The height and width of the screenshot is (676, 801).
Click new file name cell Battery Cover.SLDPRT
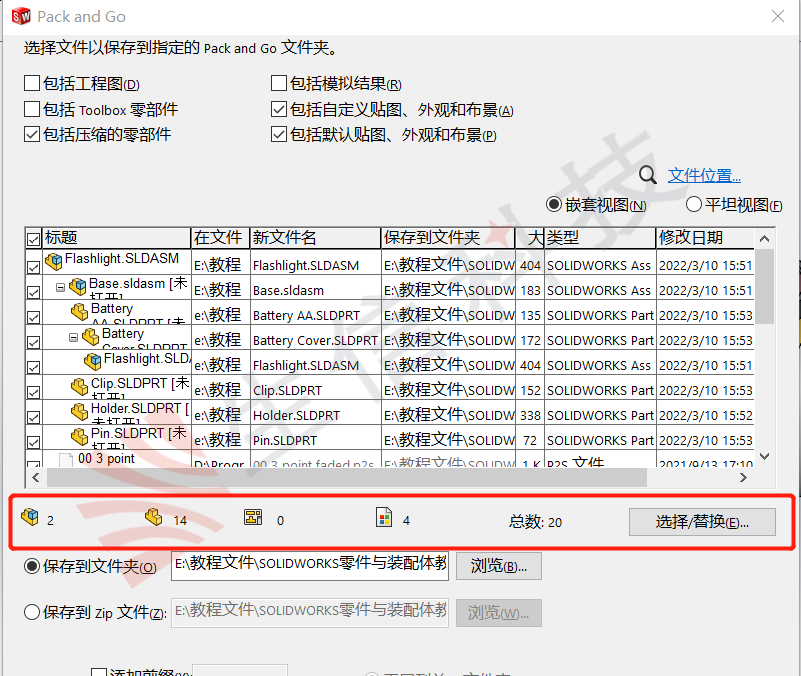316,340
